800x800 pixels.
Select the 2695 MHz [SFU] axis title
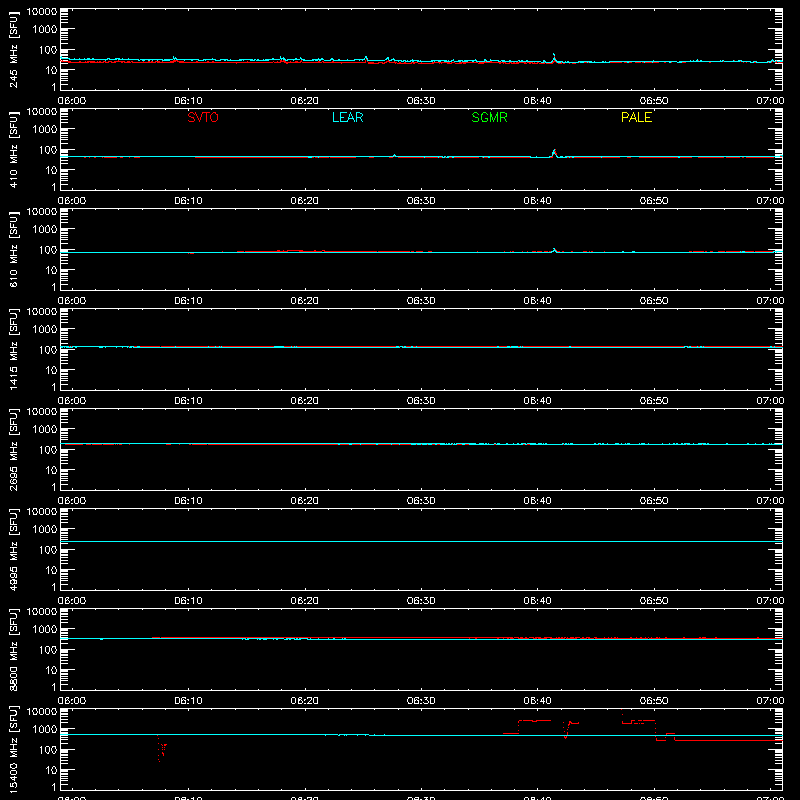pyautogui.click(x=13, y=449)
